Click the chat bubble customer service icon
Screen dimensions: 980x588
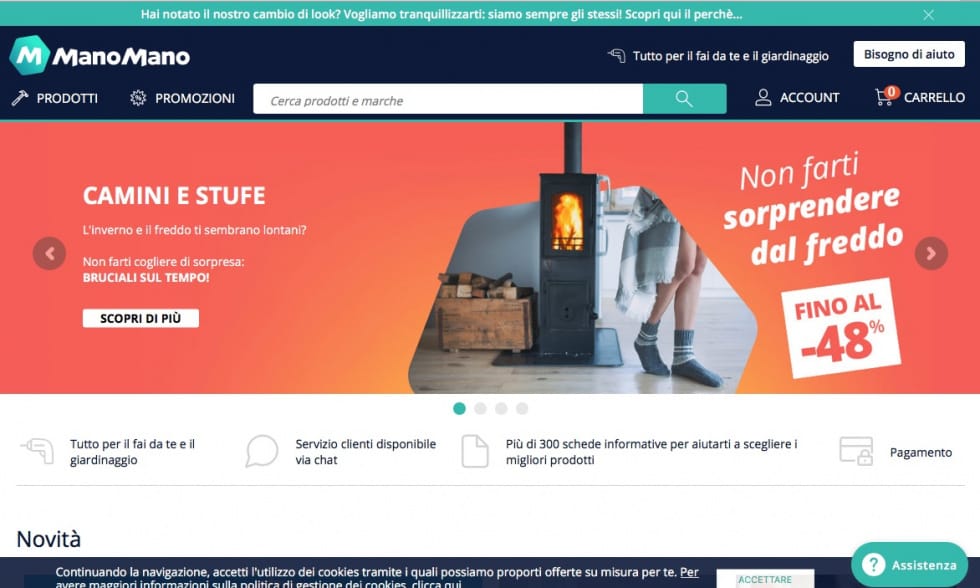[x=261, y=451]
